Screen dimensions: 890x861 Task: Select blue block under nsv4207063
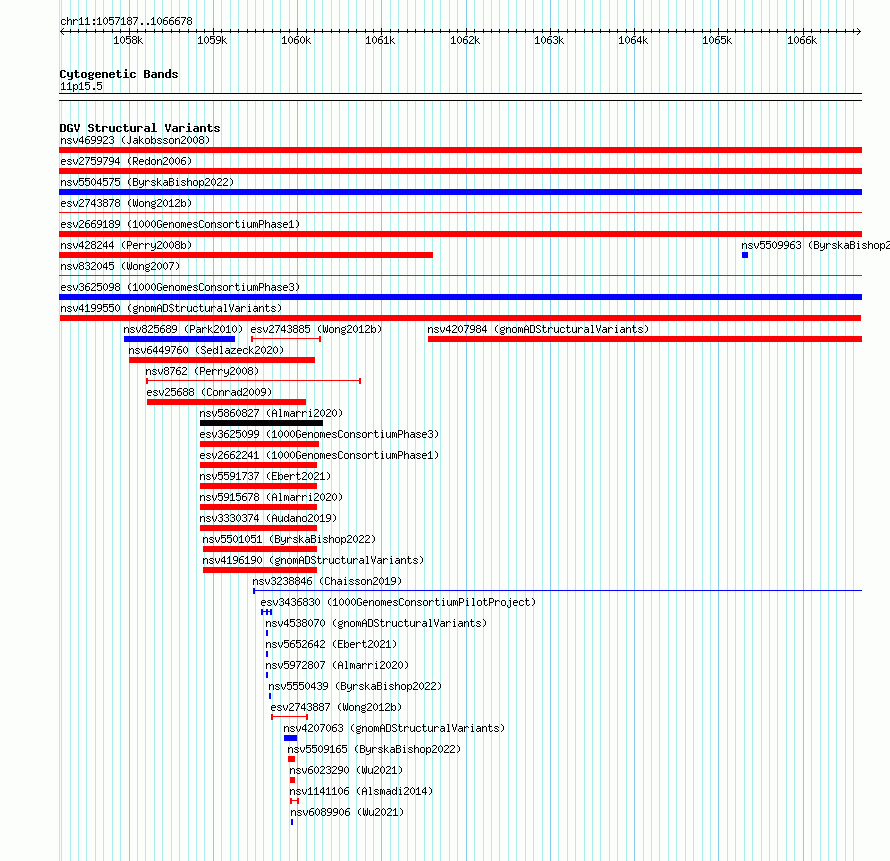[x=290, y=738]
